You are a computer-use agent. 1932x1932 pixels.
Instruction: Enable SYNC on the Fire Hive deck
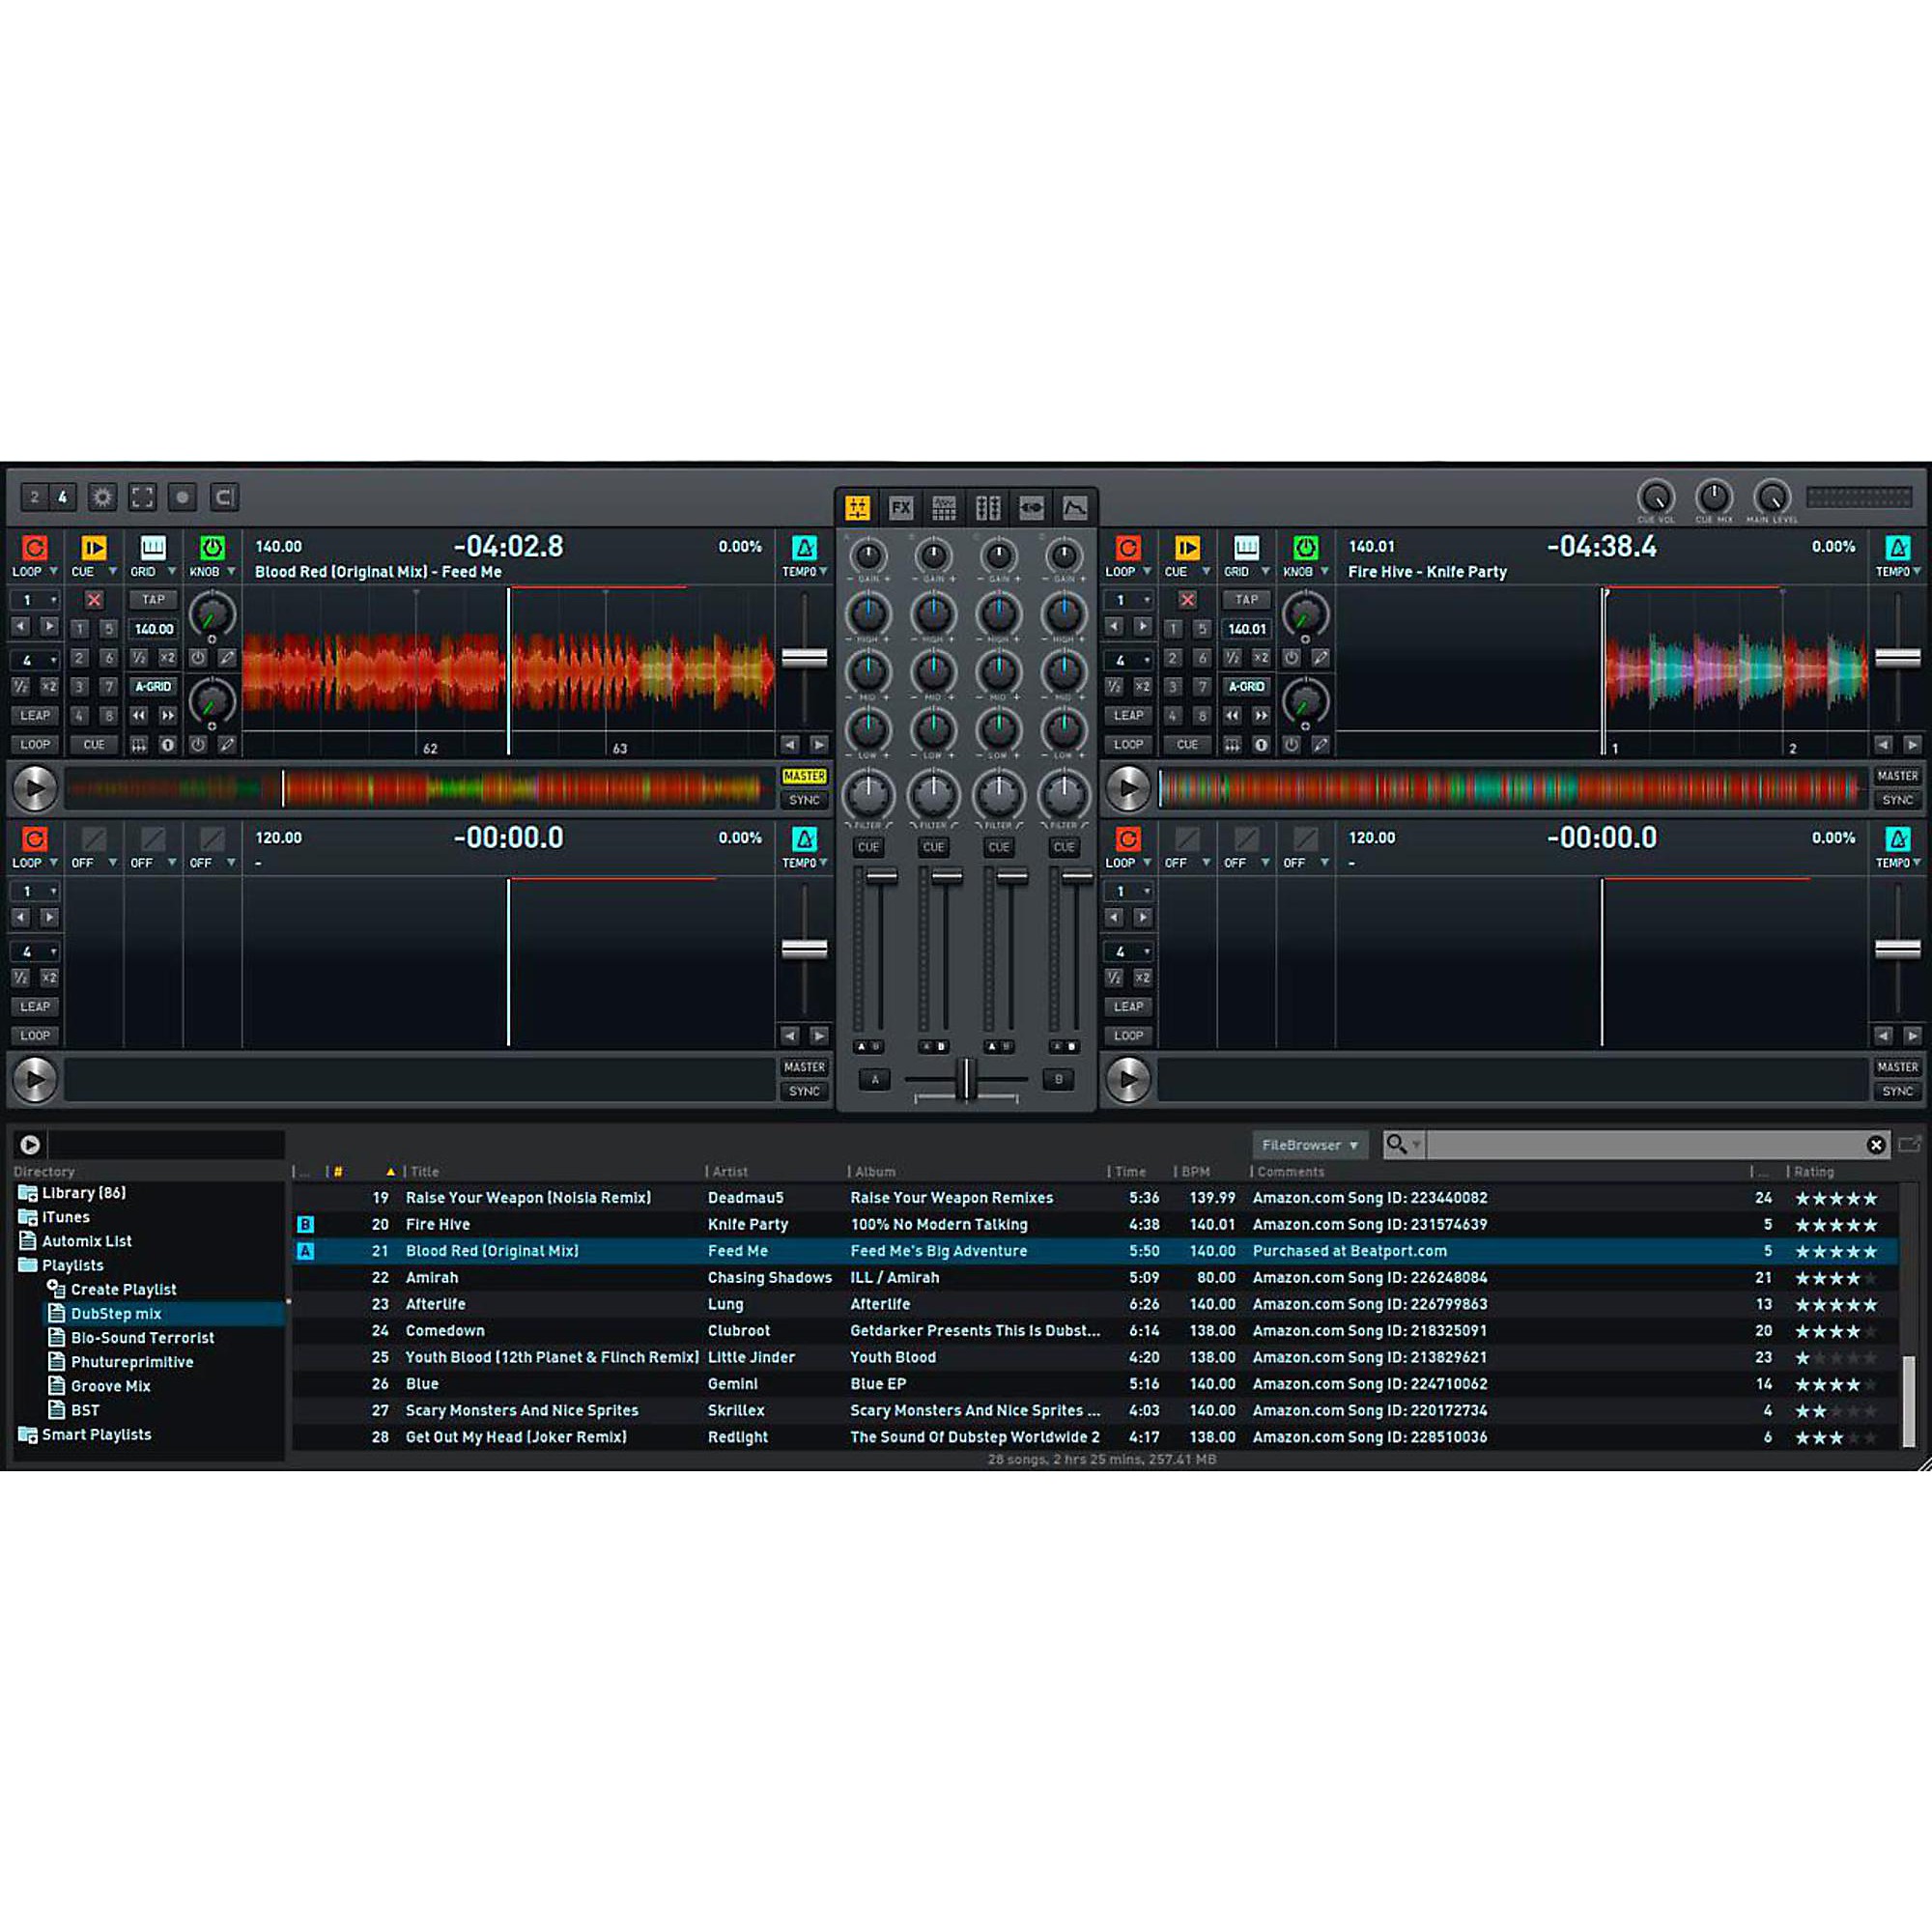[1897, 800]
